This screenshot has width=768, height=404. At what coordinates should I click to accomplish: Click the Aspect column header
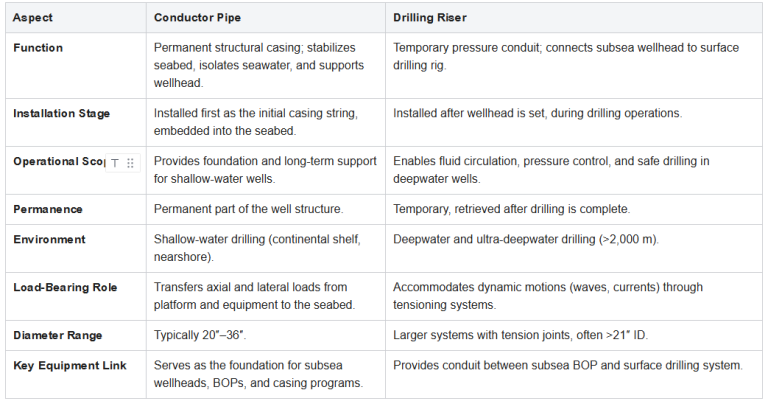point(33,19)
